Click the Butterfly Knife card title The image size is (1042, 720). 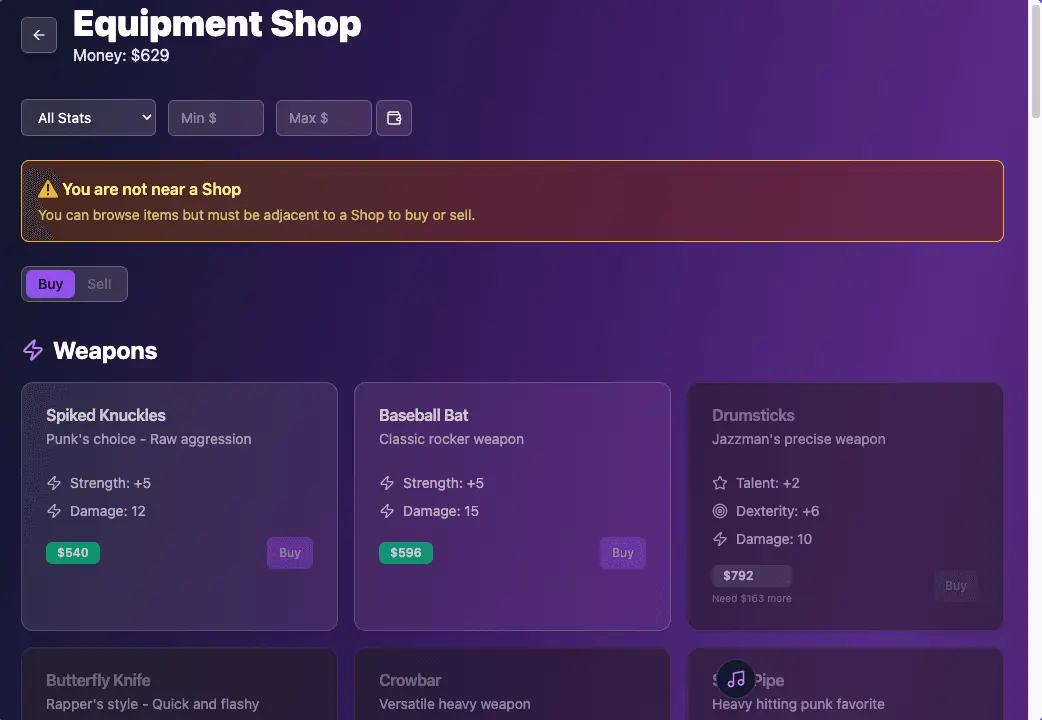pos(98,681)
